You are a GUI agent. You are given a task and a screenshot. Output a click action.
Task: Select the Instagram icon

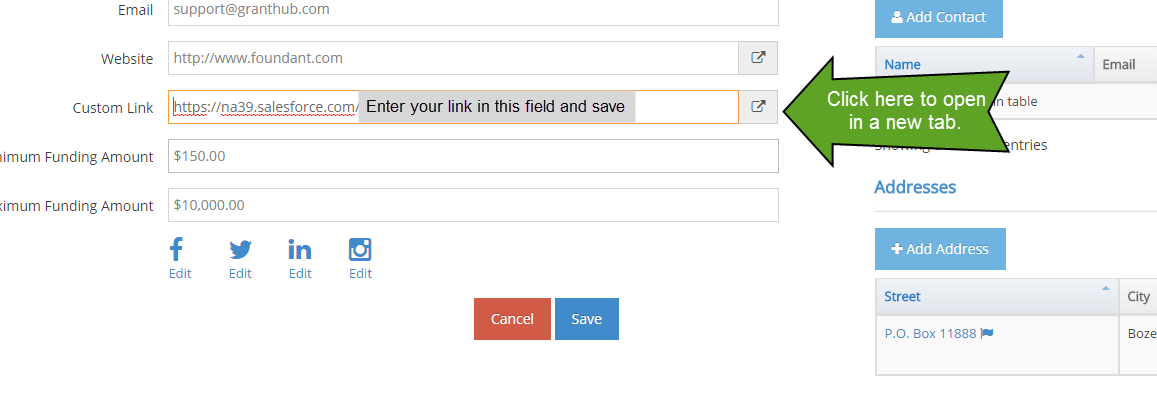[360, 250]
